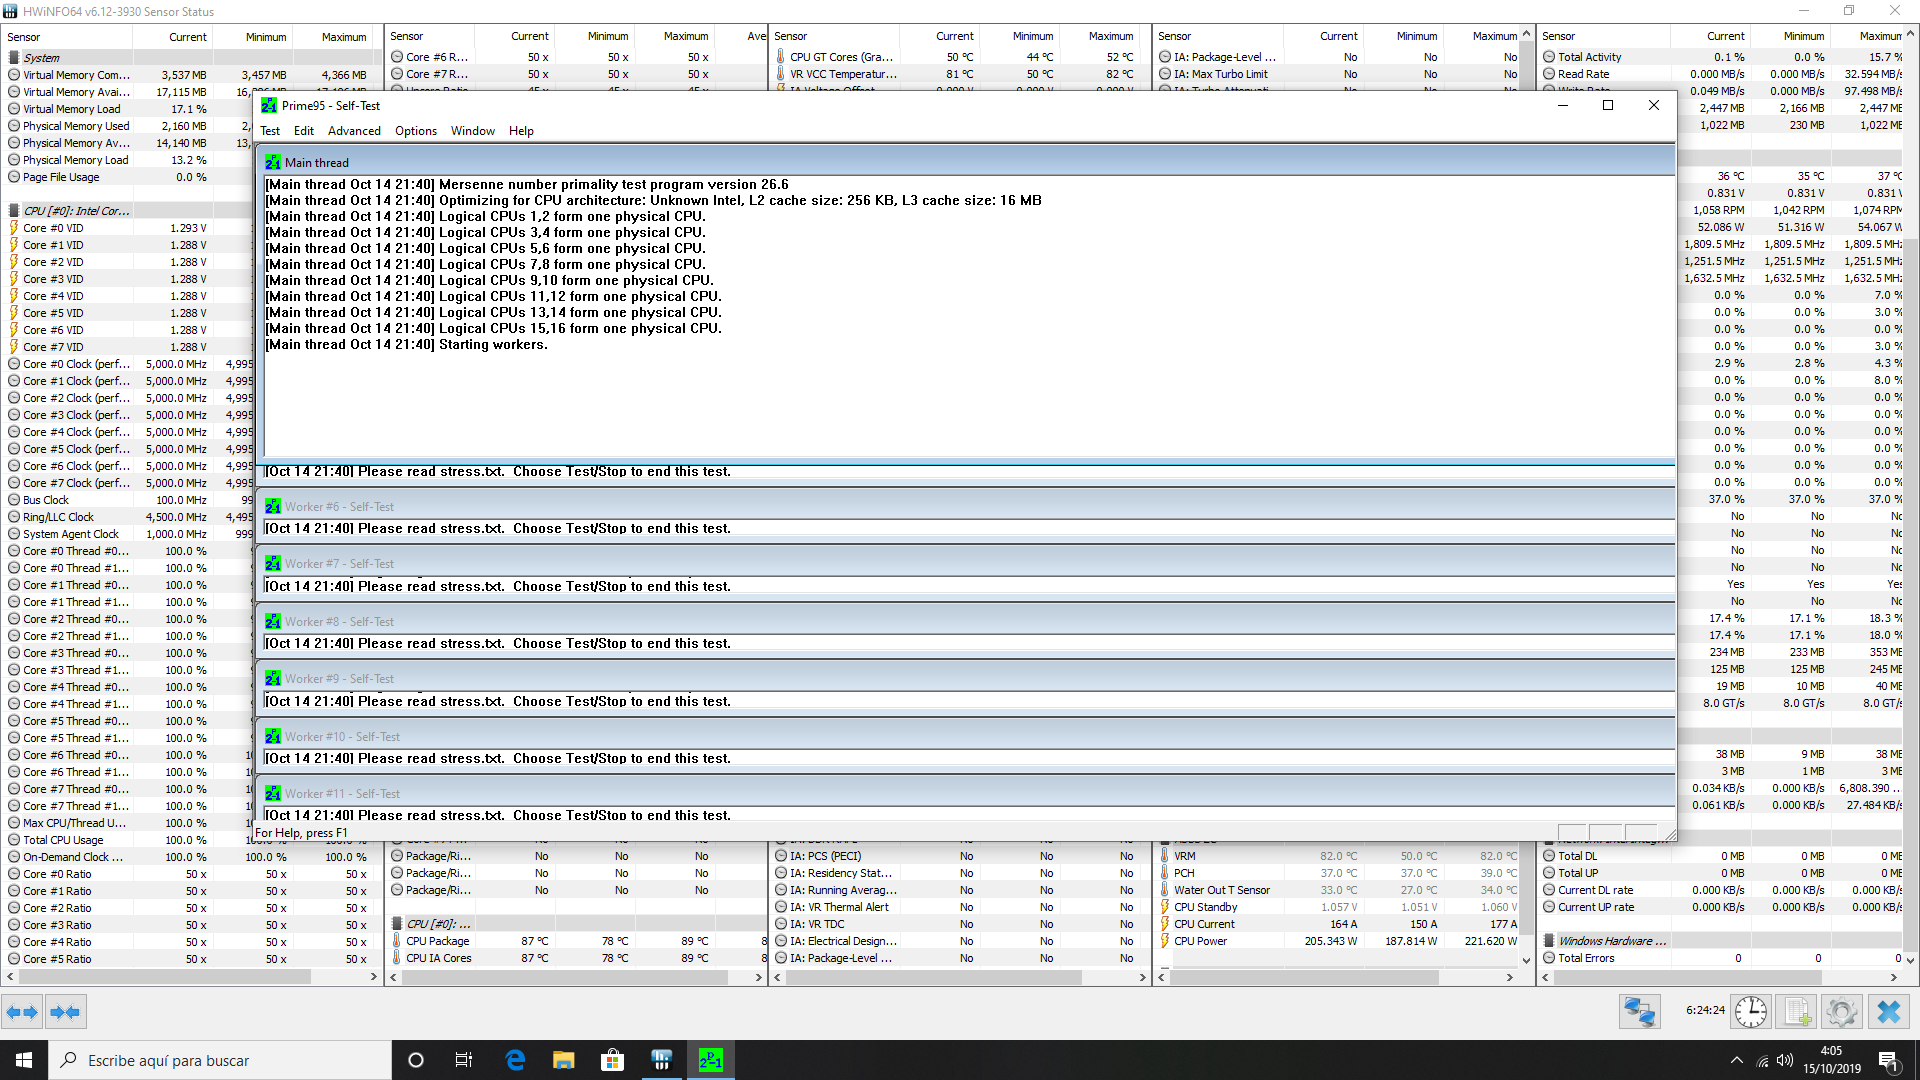Open the Prime95 Test menu
The height and width of the screenshot is (1080, 1920).
[270, 131]
